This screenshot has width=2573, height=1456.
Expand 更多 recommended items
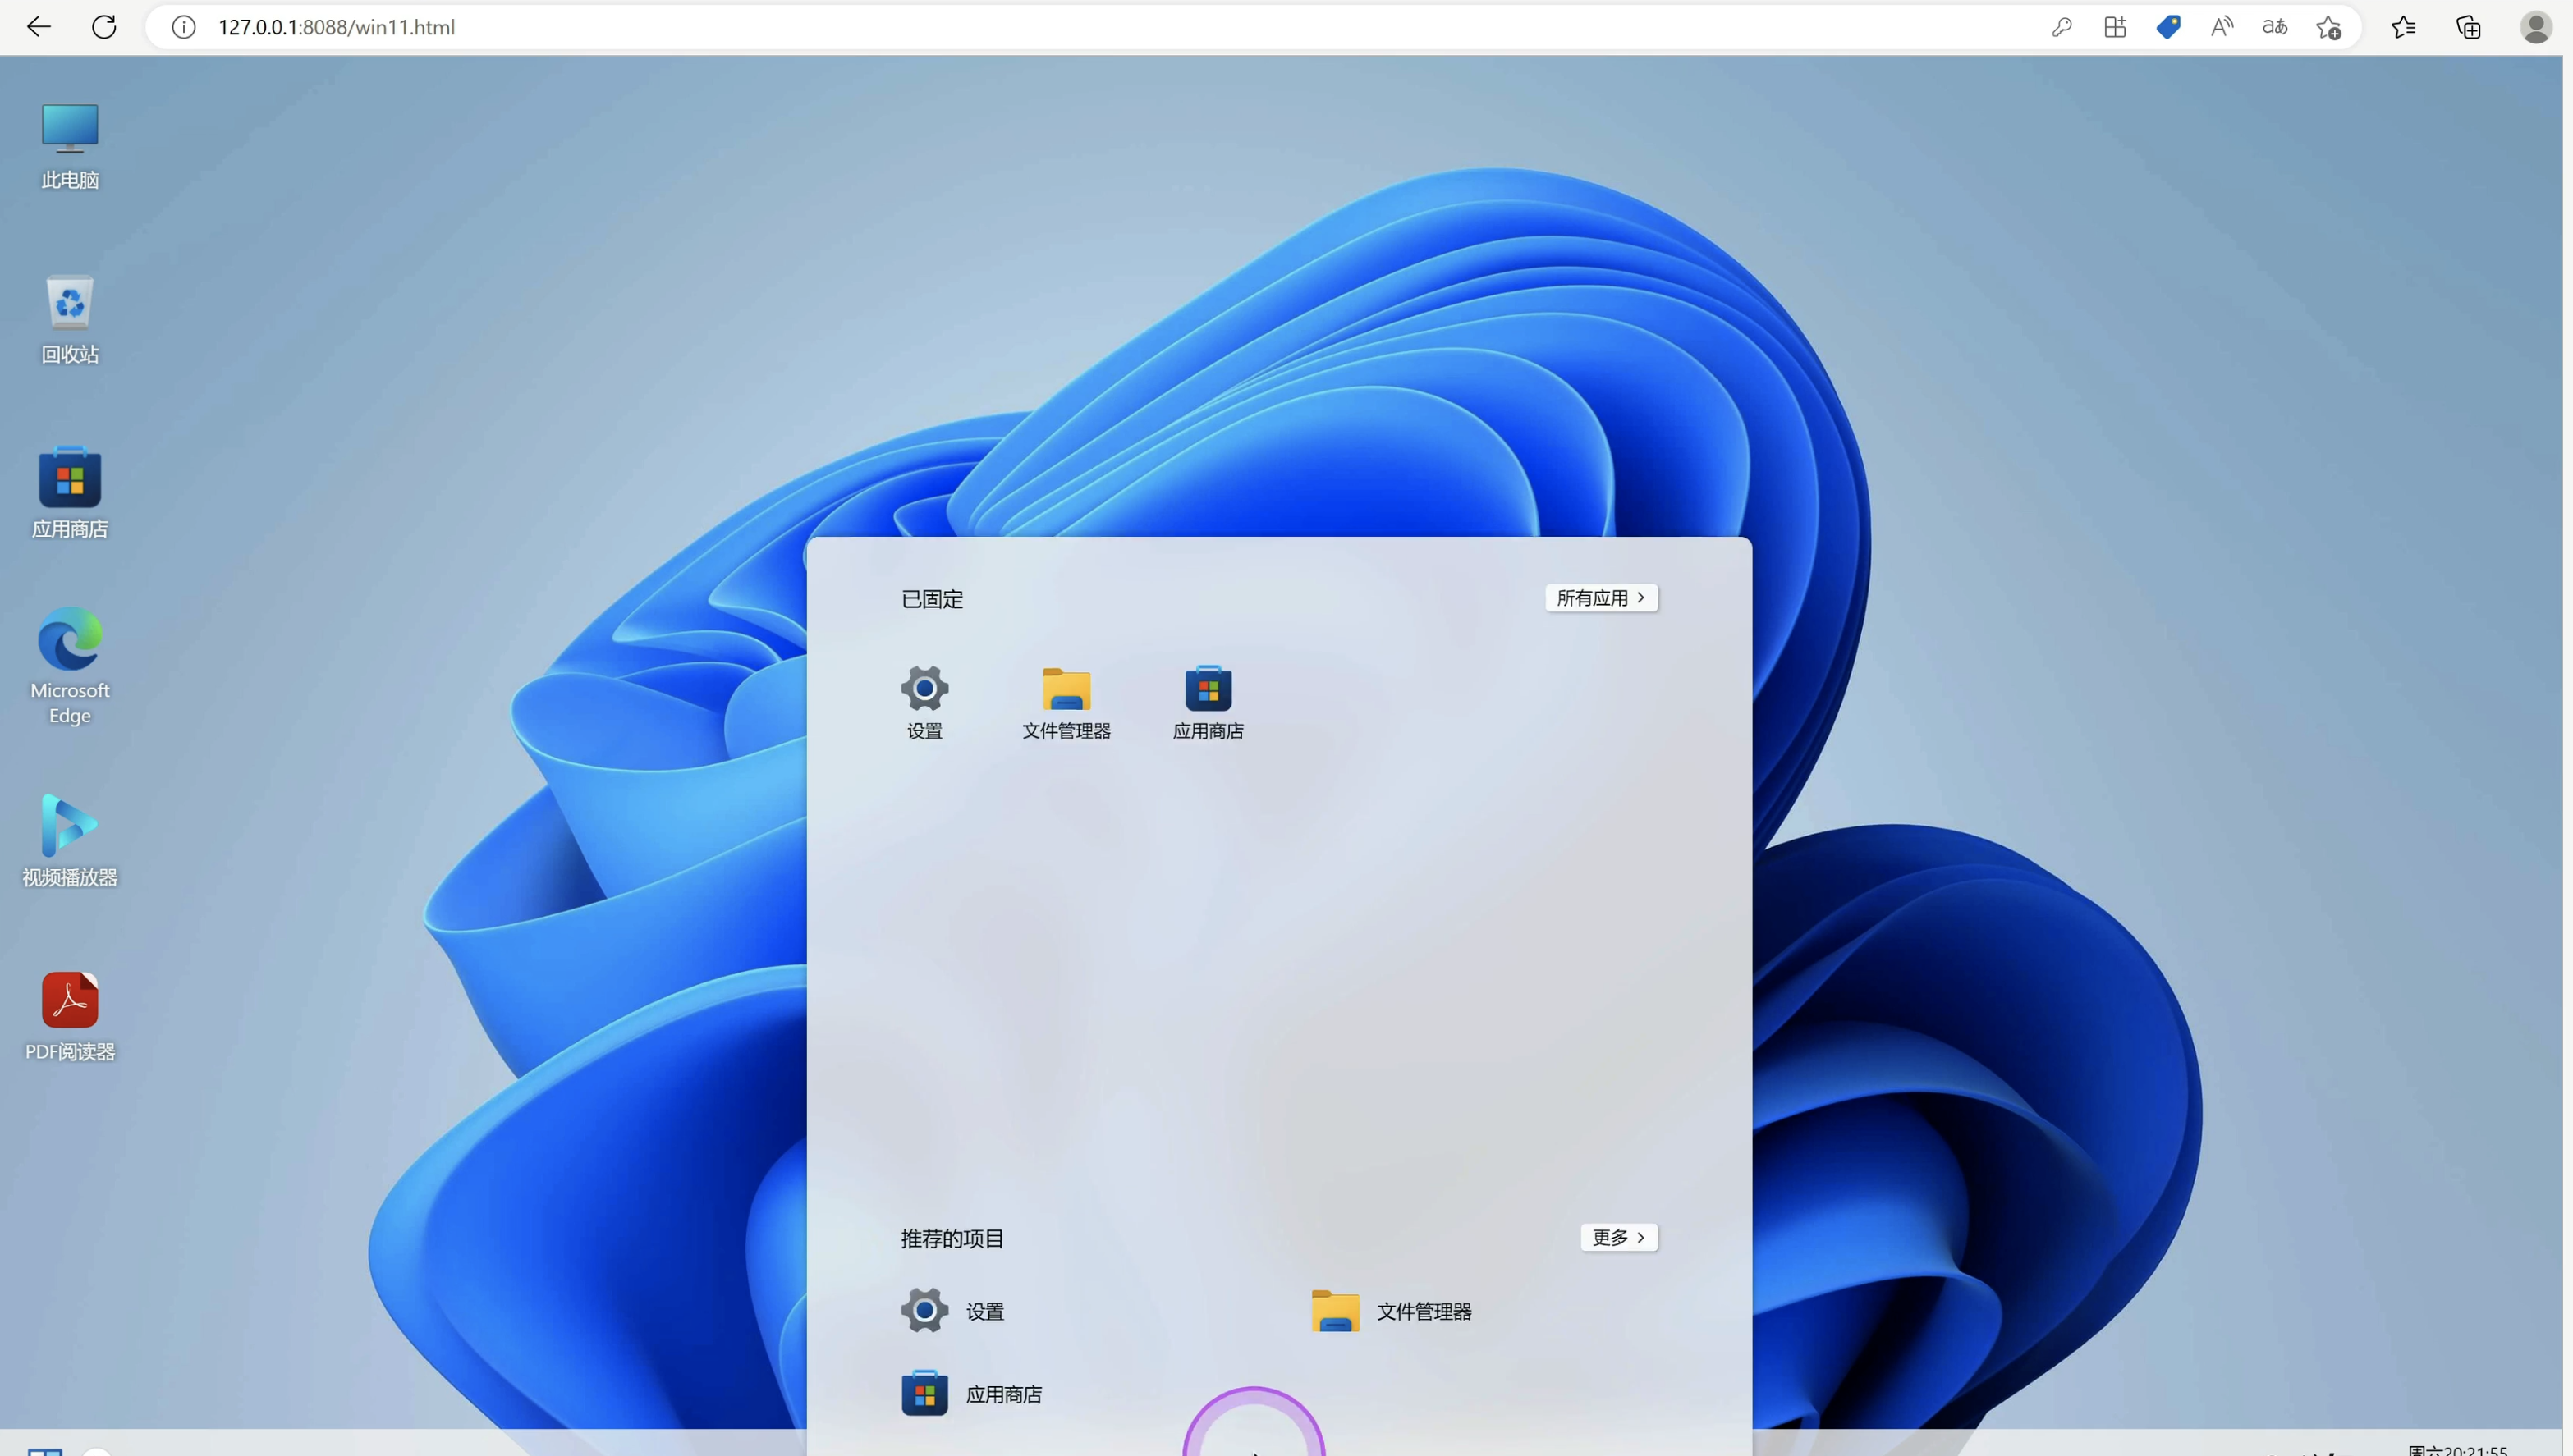1618,1237
